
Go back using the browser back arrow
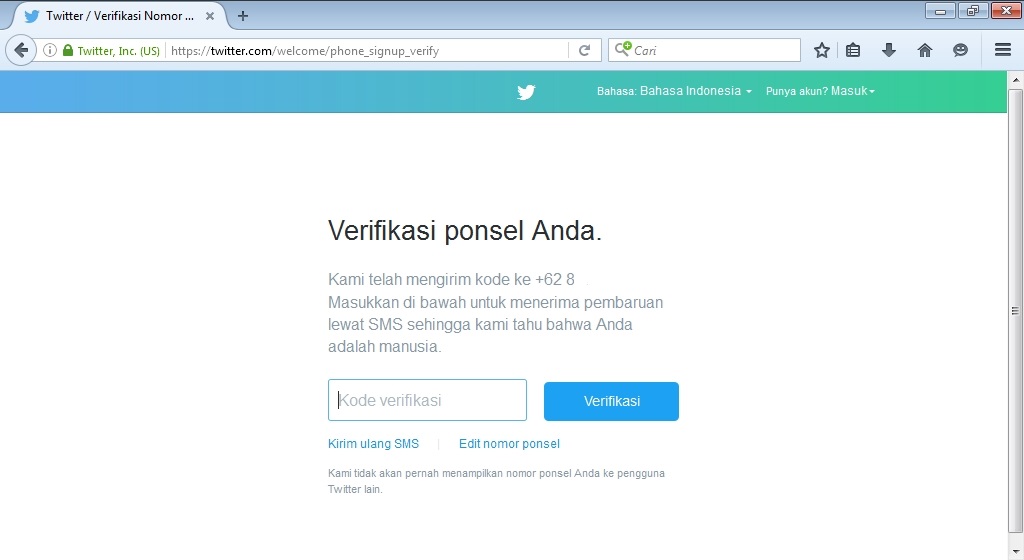pyautogui.click(x=21, y=50)
